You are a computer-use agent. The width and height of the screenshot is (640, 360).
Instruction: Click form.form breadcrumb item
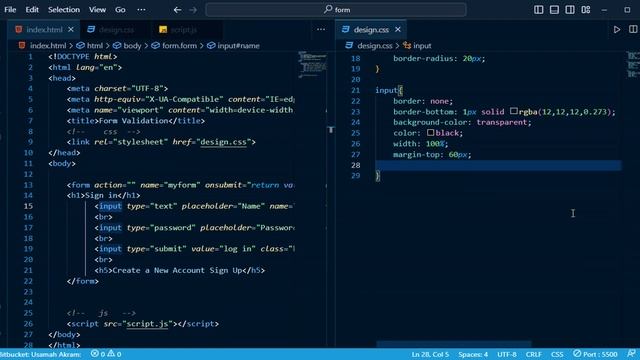tap(179, 46)
